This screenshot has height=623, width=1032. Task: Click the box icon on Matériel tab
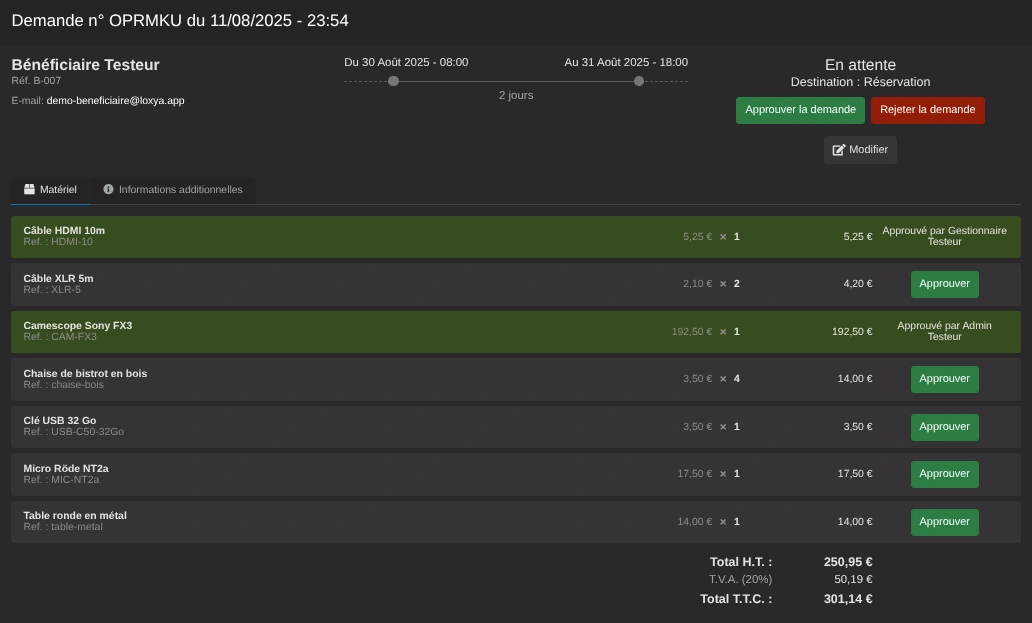click(x=30, y=189)
